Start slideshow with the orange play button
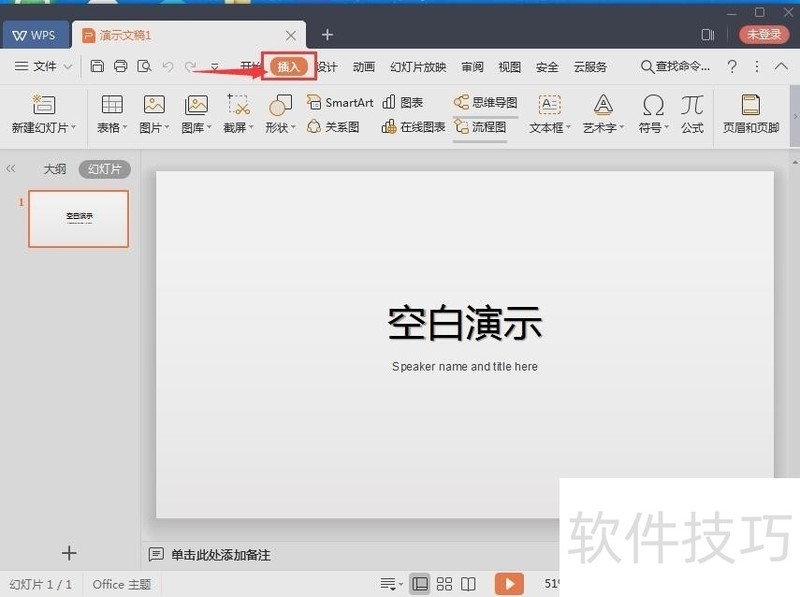 (509, 583)
